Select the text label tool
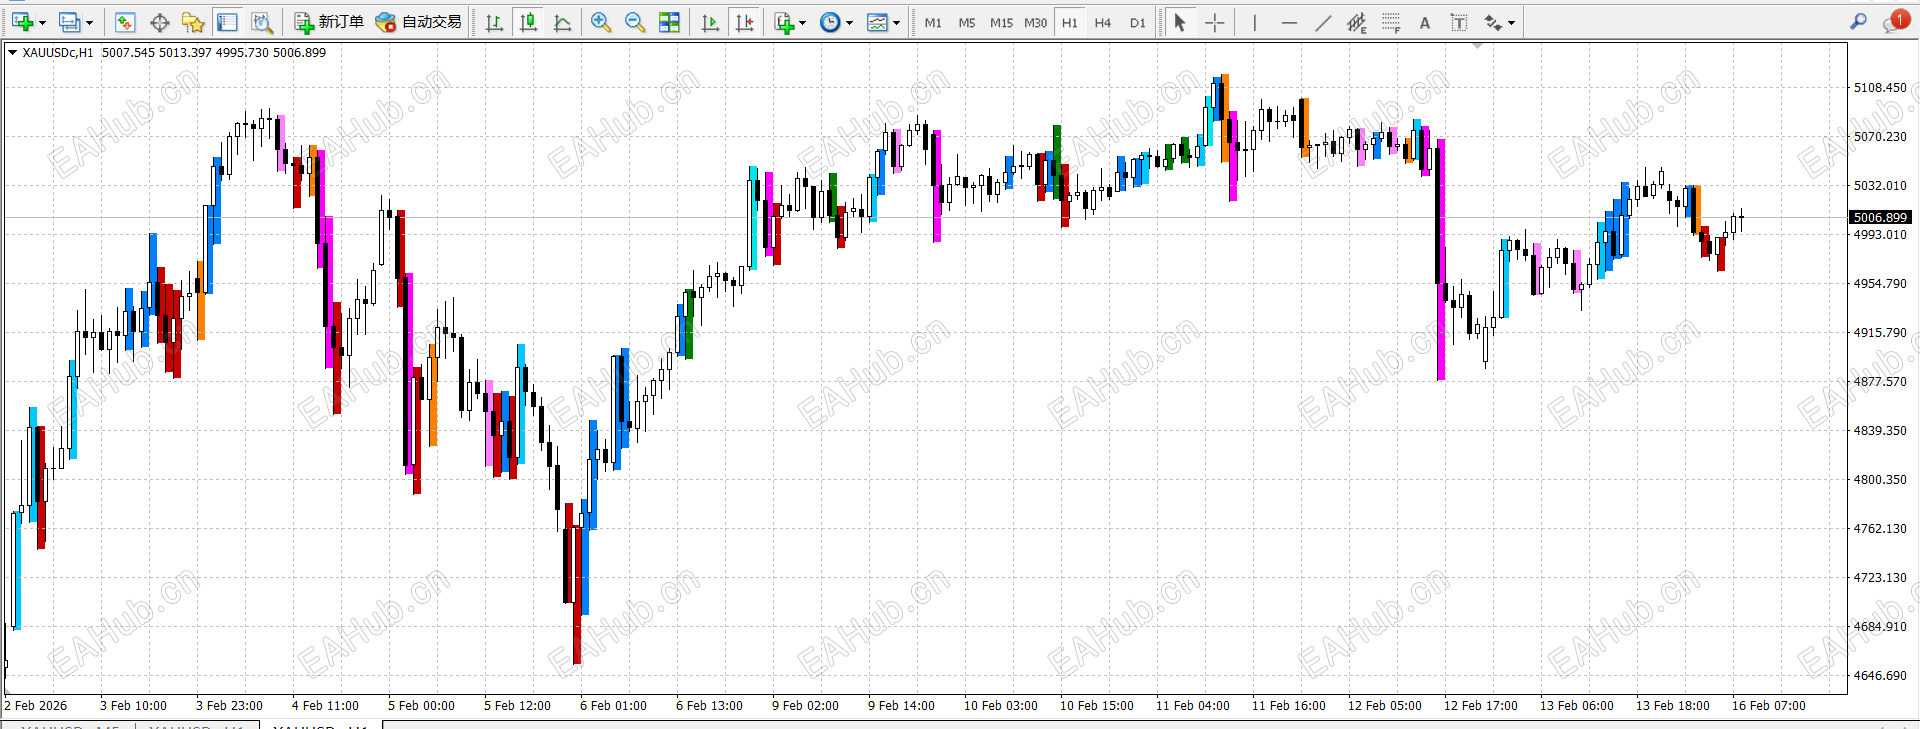Screen dimensions: 1920x729 point(1459,22)
